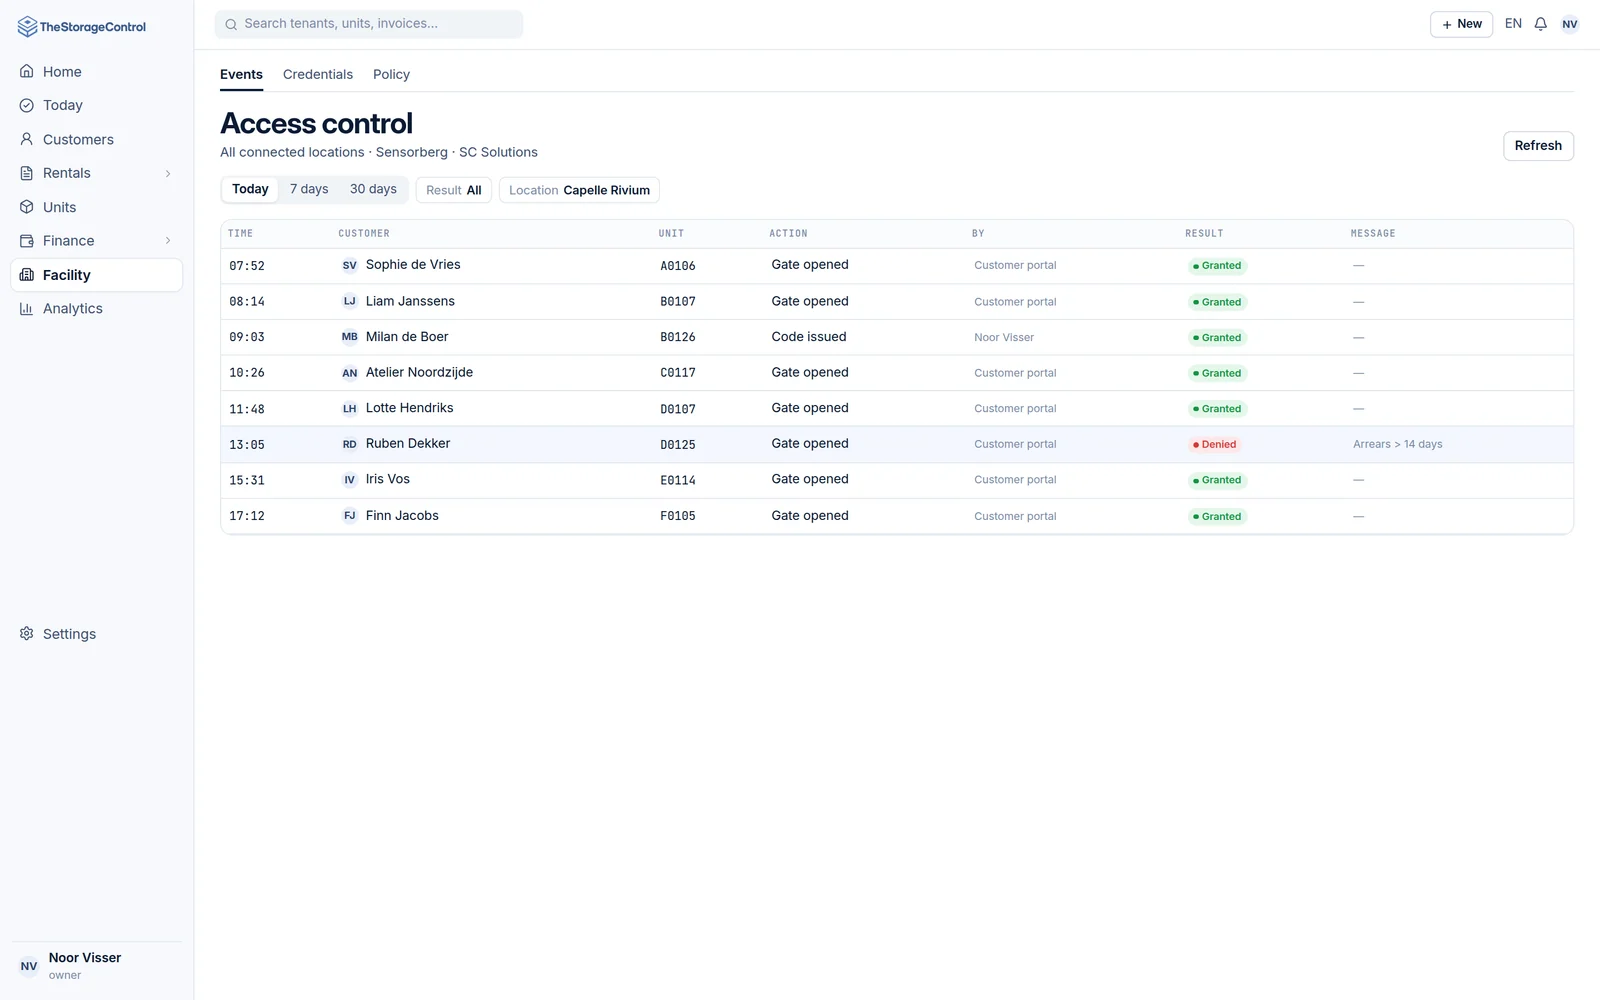The height and width of the screenshot is (1000, 1600).
Task: Click the Settings gear icon
Action: (x=27, y=634)
